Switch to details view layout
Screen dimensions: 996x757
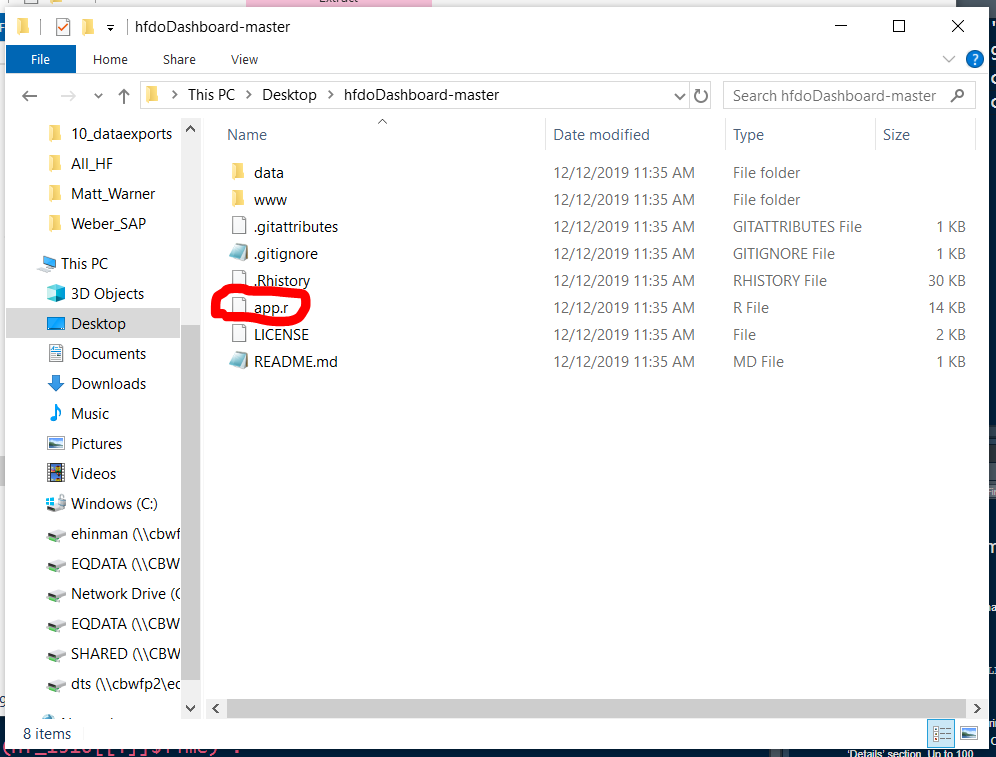tap(942, 733)
